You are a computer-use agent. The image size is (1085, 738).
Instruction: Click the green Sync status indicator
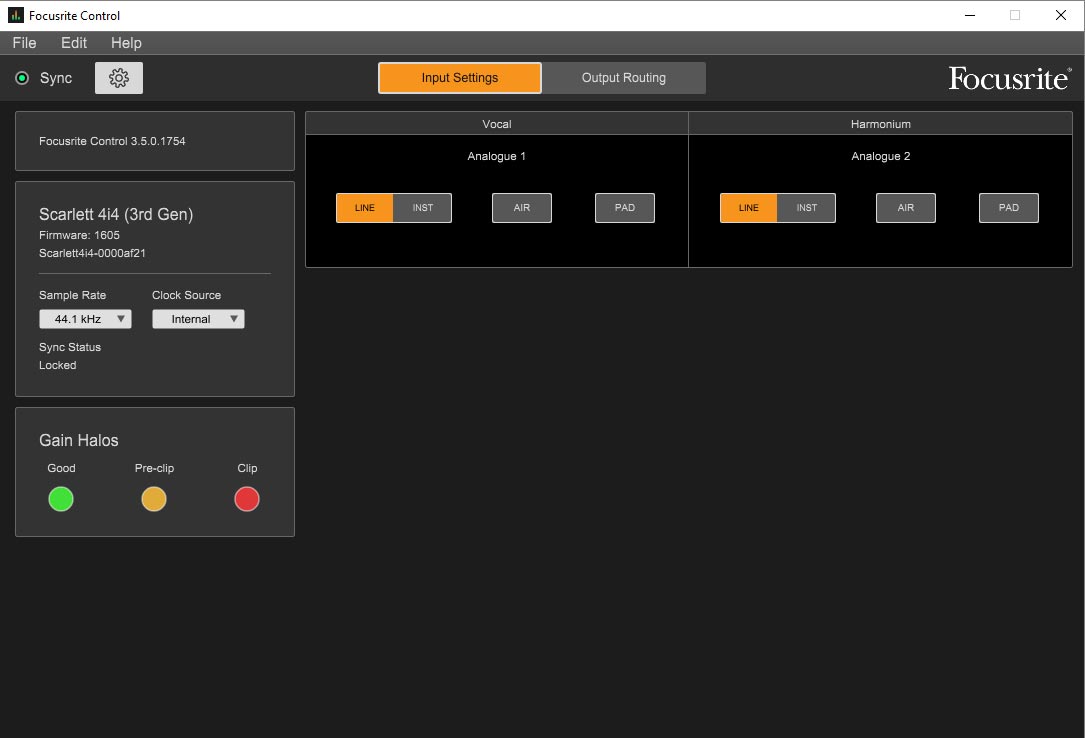[x=22, y=78]
